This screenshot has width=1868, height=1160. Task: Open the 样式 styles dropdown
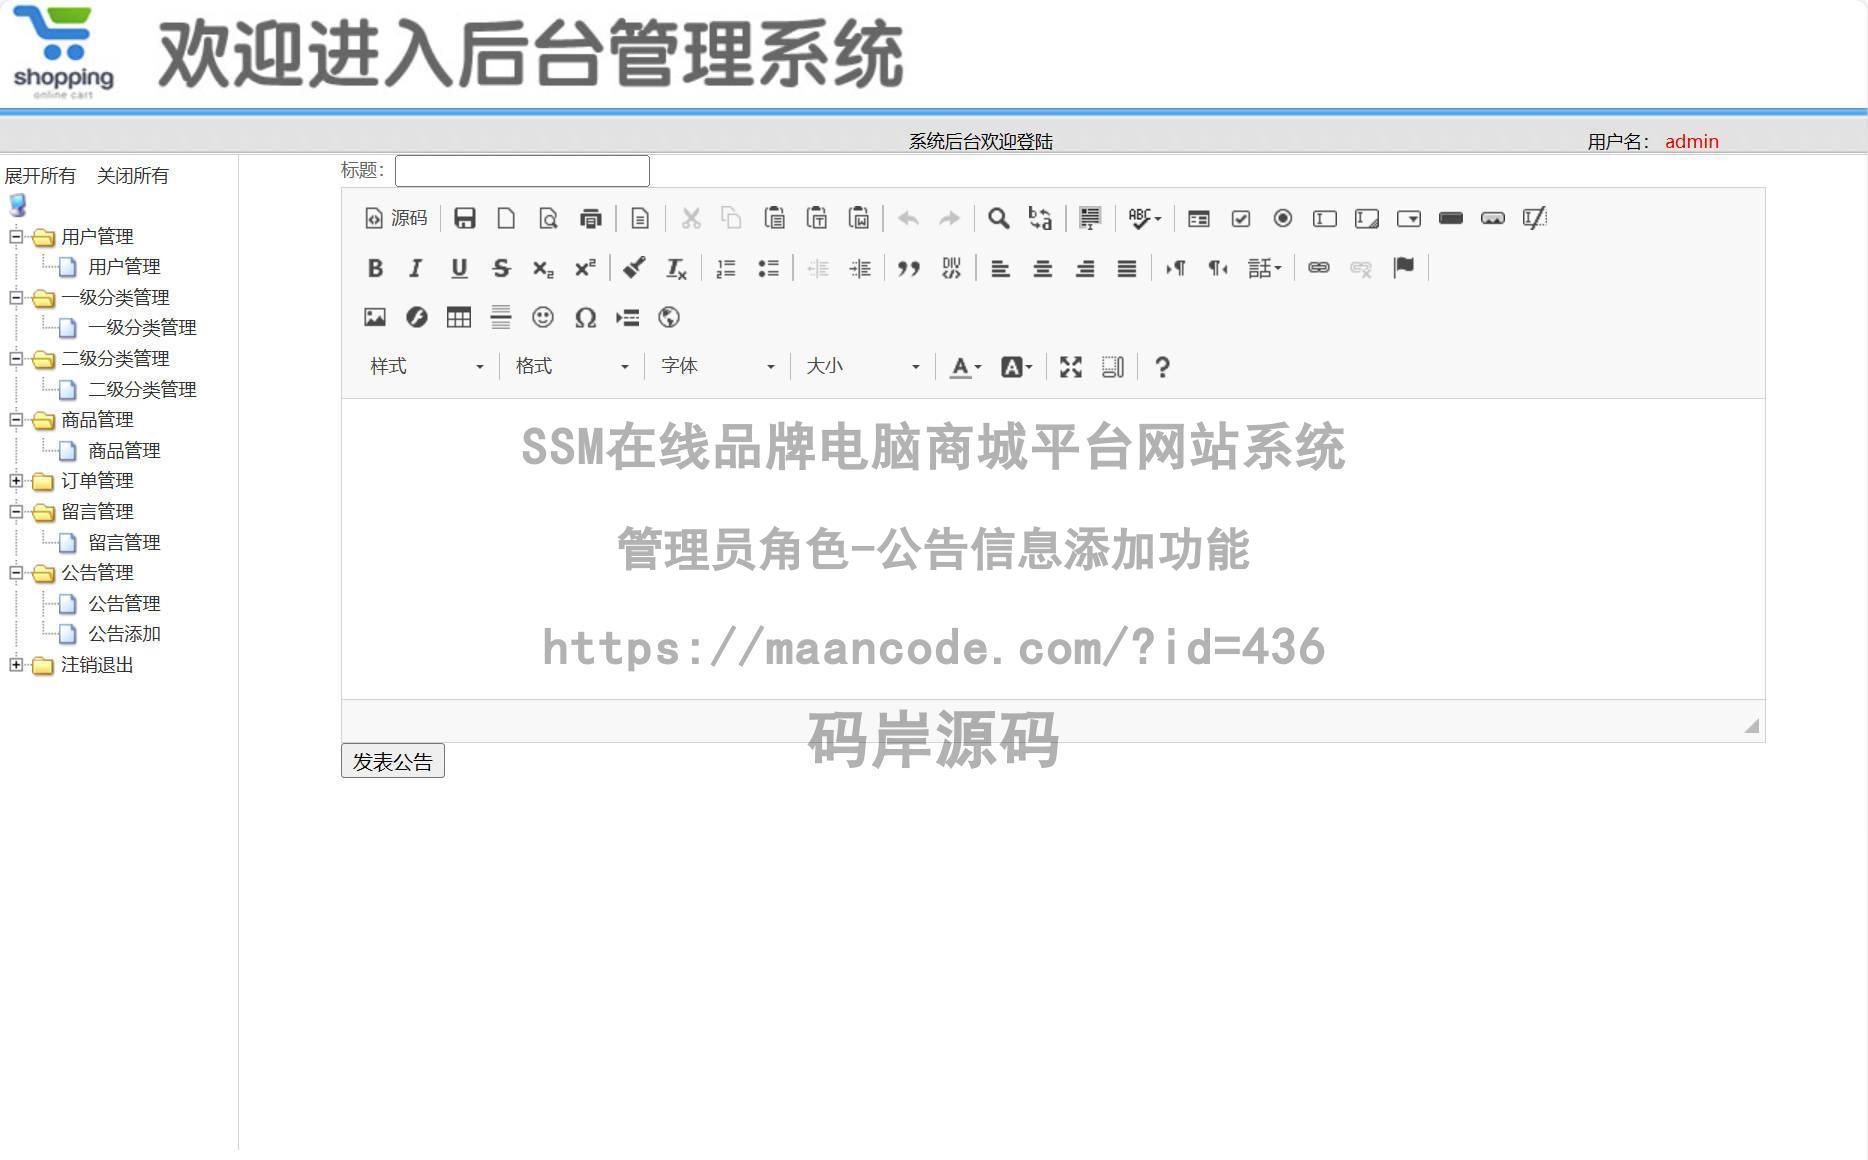click(426, 367)
